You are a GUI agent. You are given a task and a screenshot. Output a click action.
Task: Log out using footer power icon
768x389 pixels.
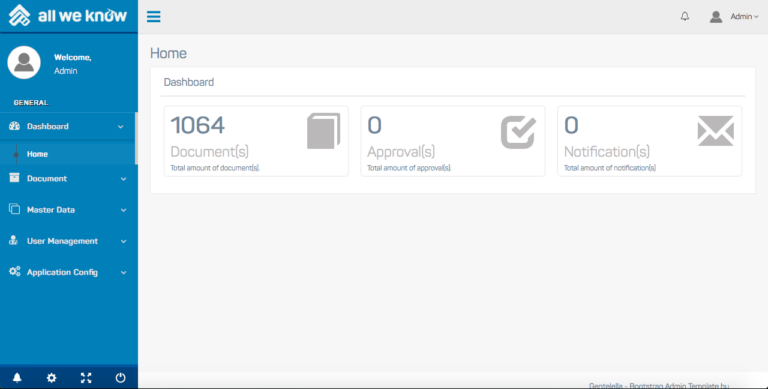(x=120, y=378)
